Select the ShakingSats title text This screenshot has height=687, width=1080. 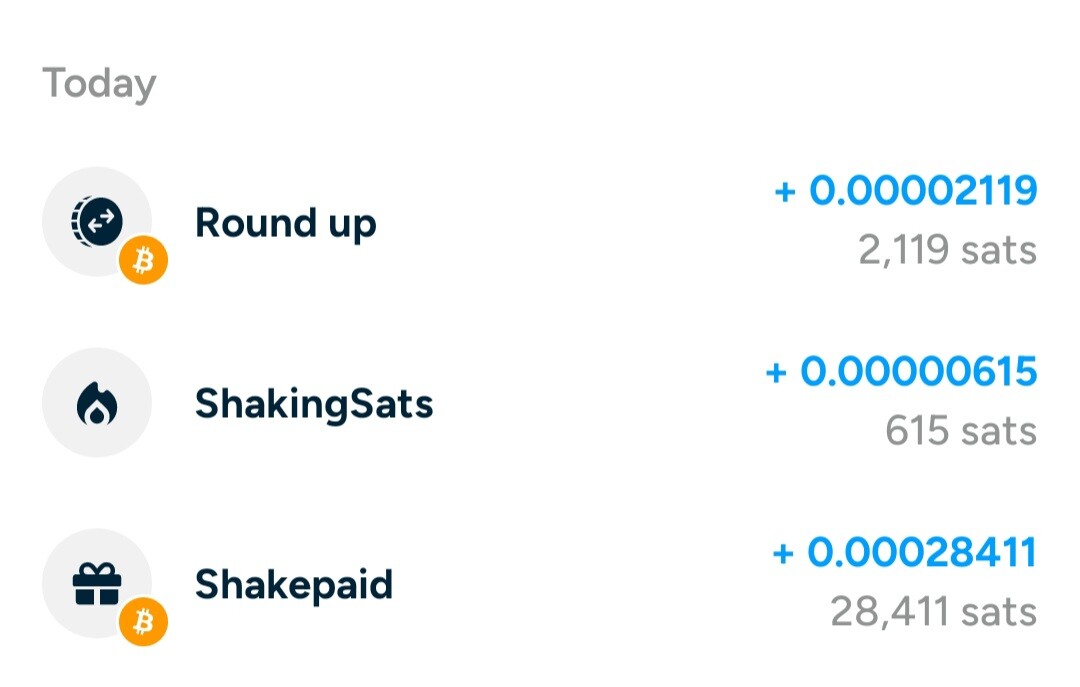pos(314,404)
